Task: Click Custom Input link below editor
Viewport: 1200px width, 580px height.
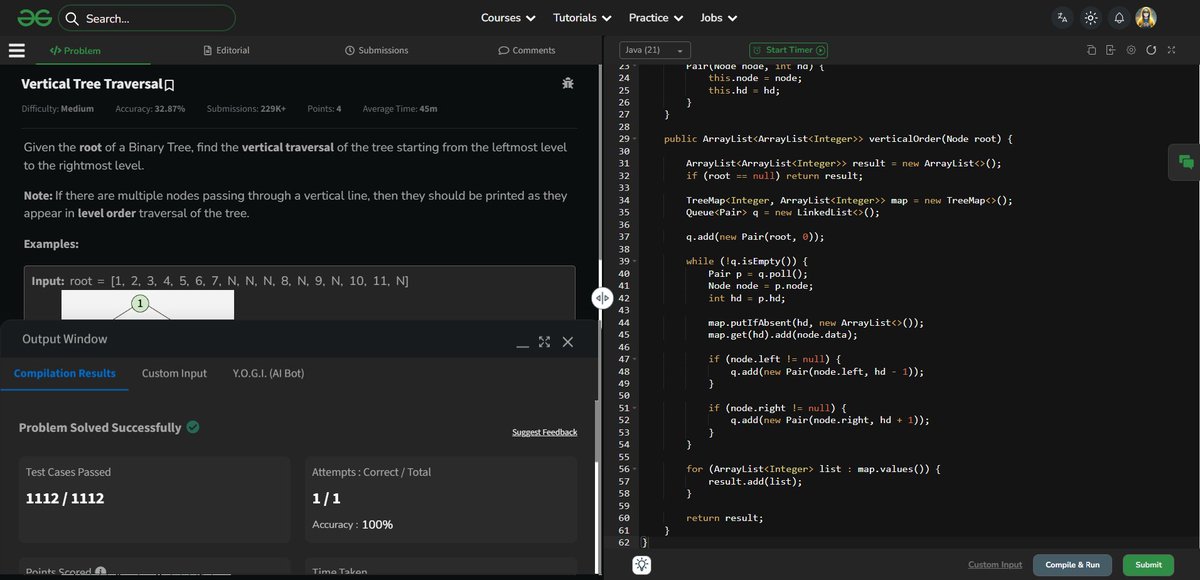Action: point(995,565)
